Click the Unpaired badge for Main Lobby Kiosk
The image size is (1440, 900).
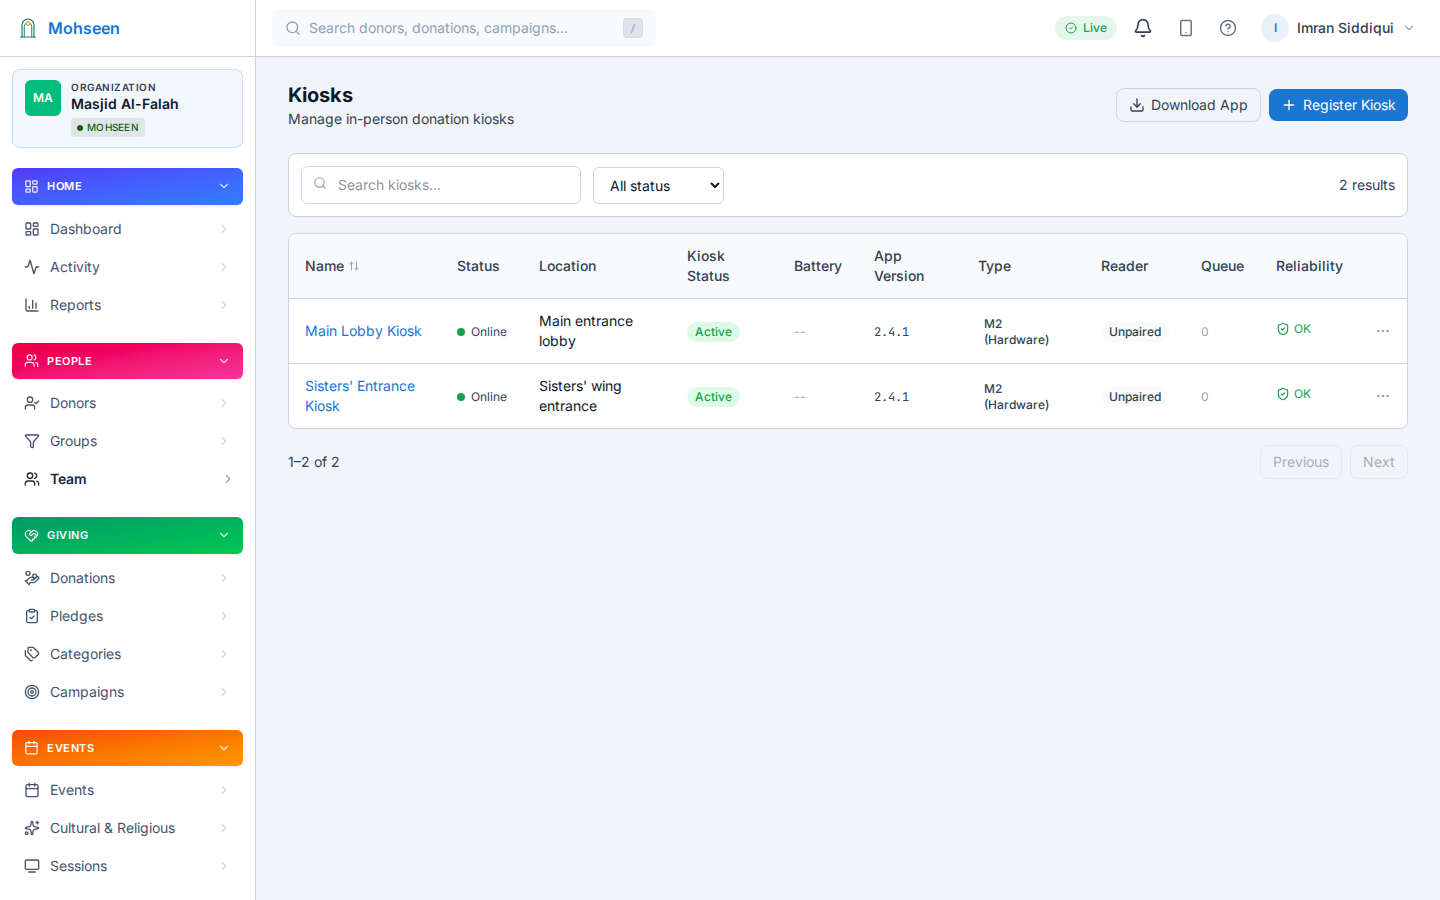point(1135,332)
